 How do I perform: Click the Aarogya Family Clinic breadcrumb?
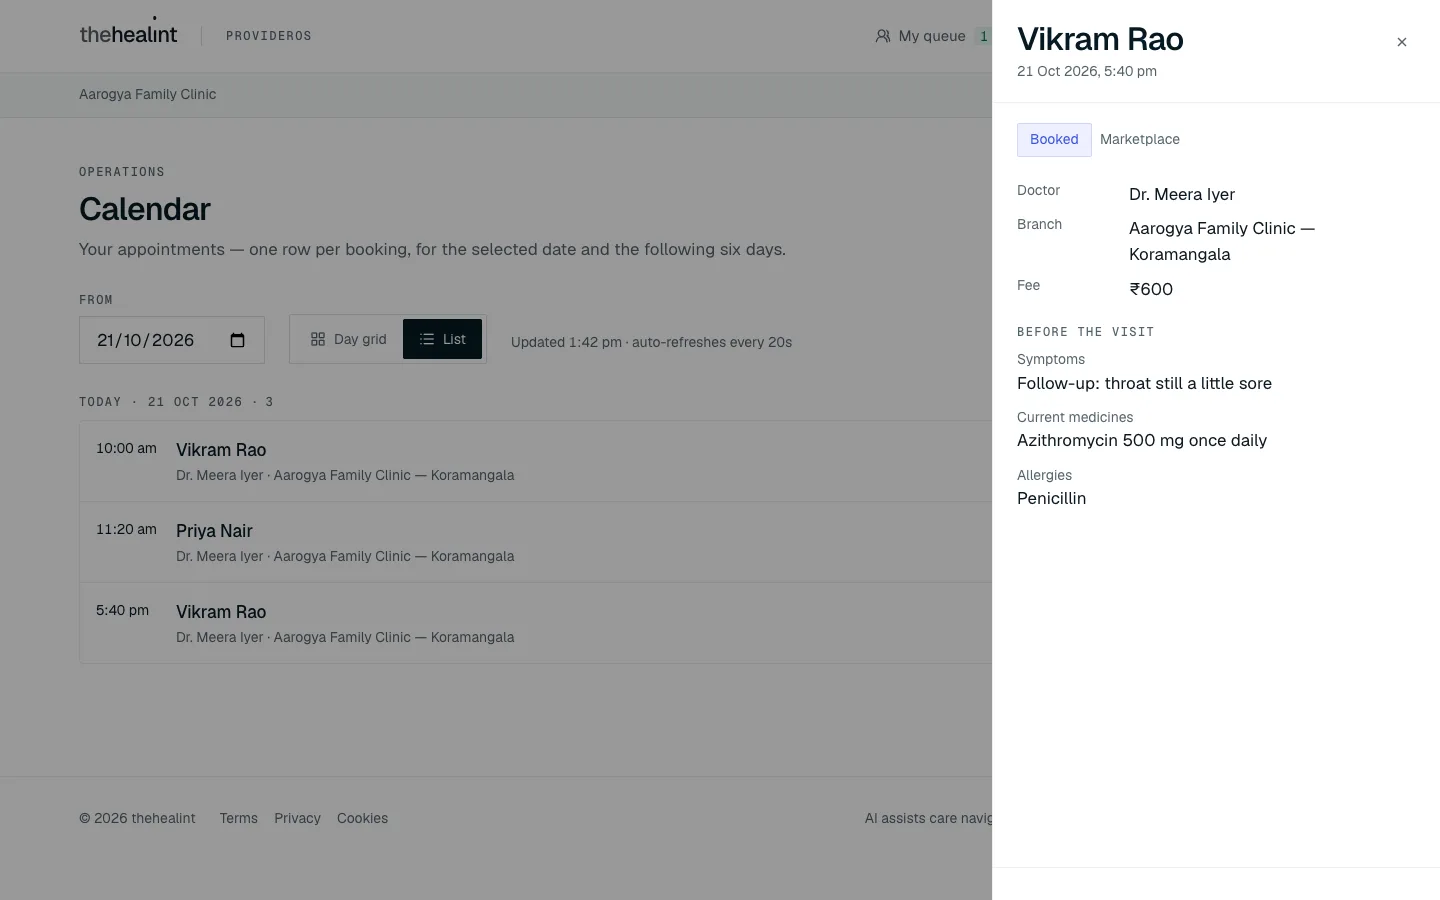148,94
